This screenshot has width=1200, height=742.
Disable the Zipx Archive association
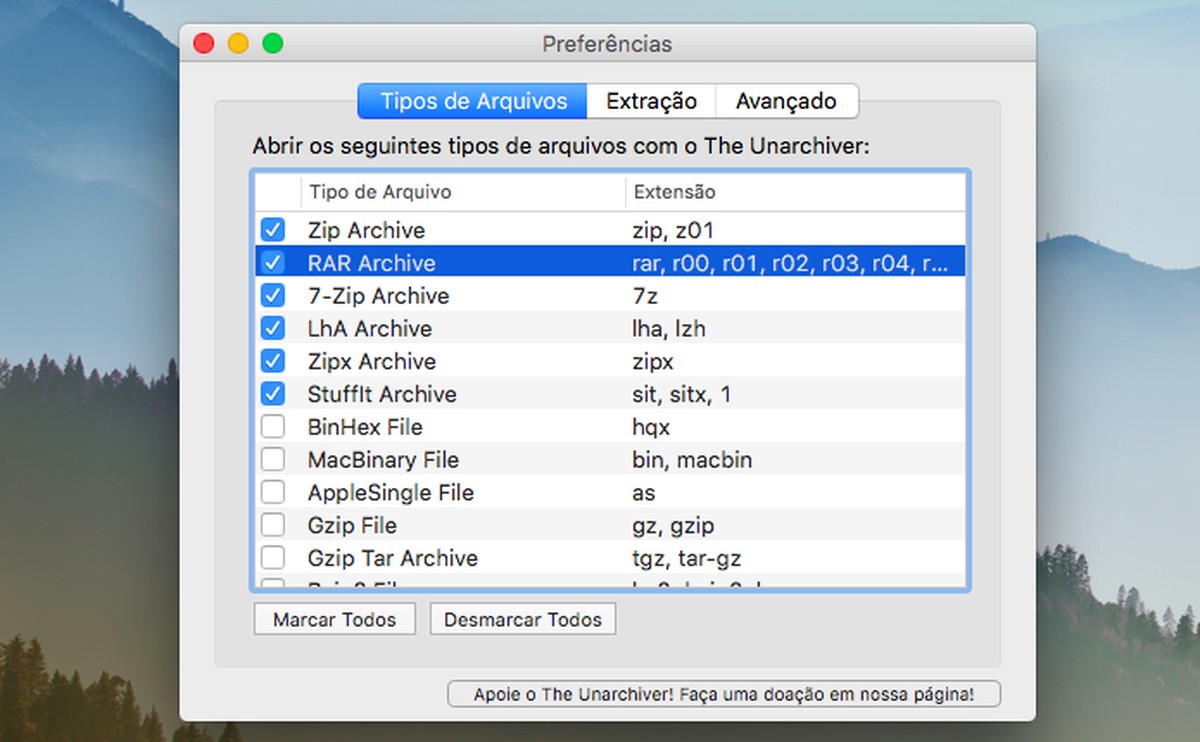pyautogui.click(x=272, y=361)
